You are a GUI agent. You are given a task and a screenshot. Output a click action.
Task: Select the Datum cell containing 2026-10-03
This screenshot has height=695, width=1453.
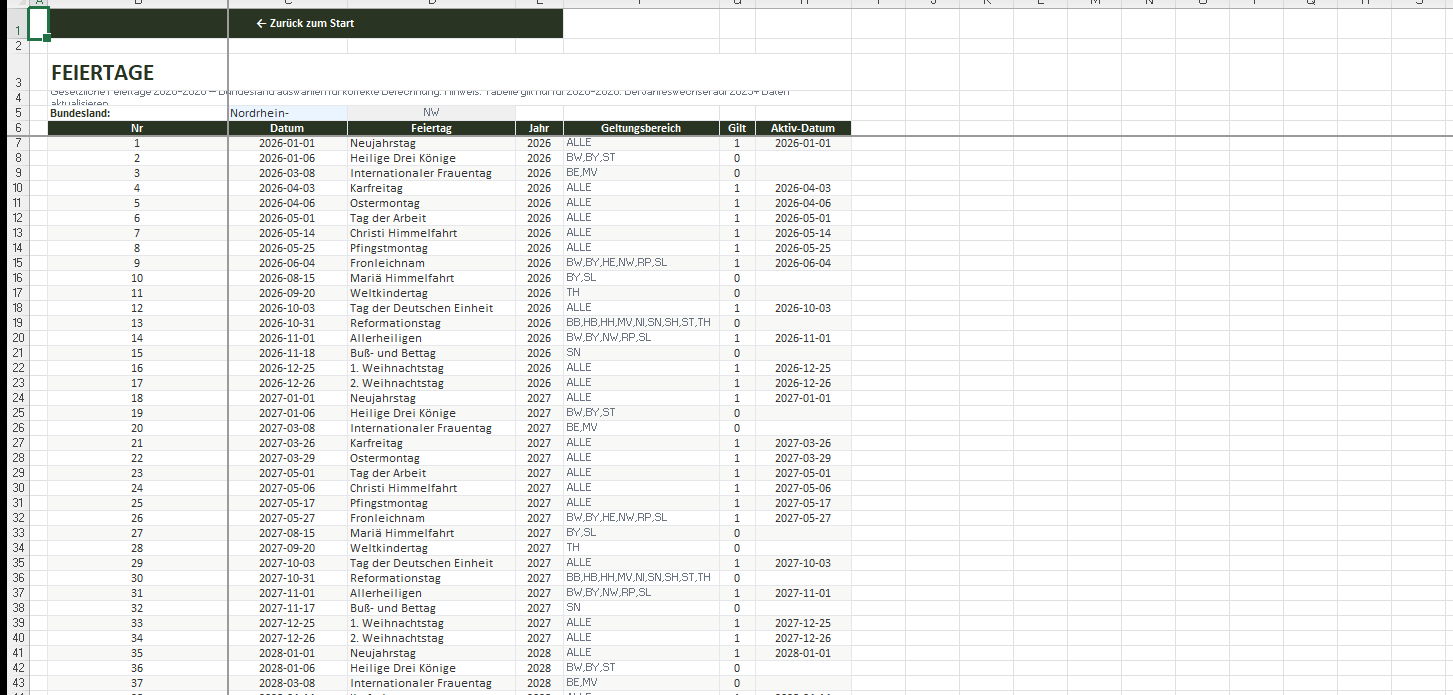(287, 308)
